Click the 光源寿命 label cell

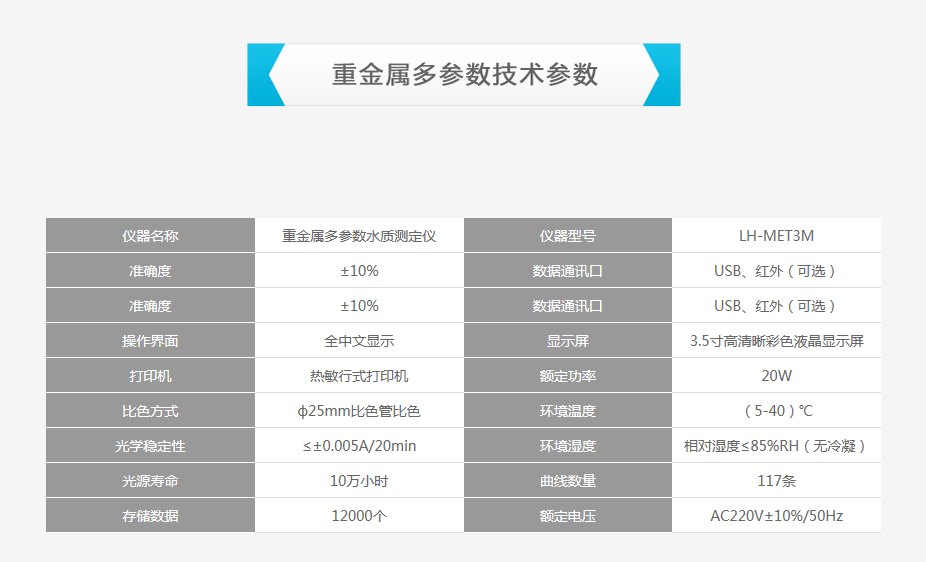pos(151,481)
